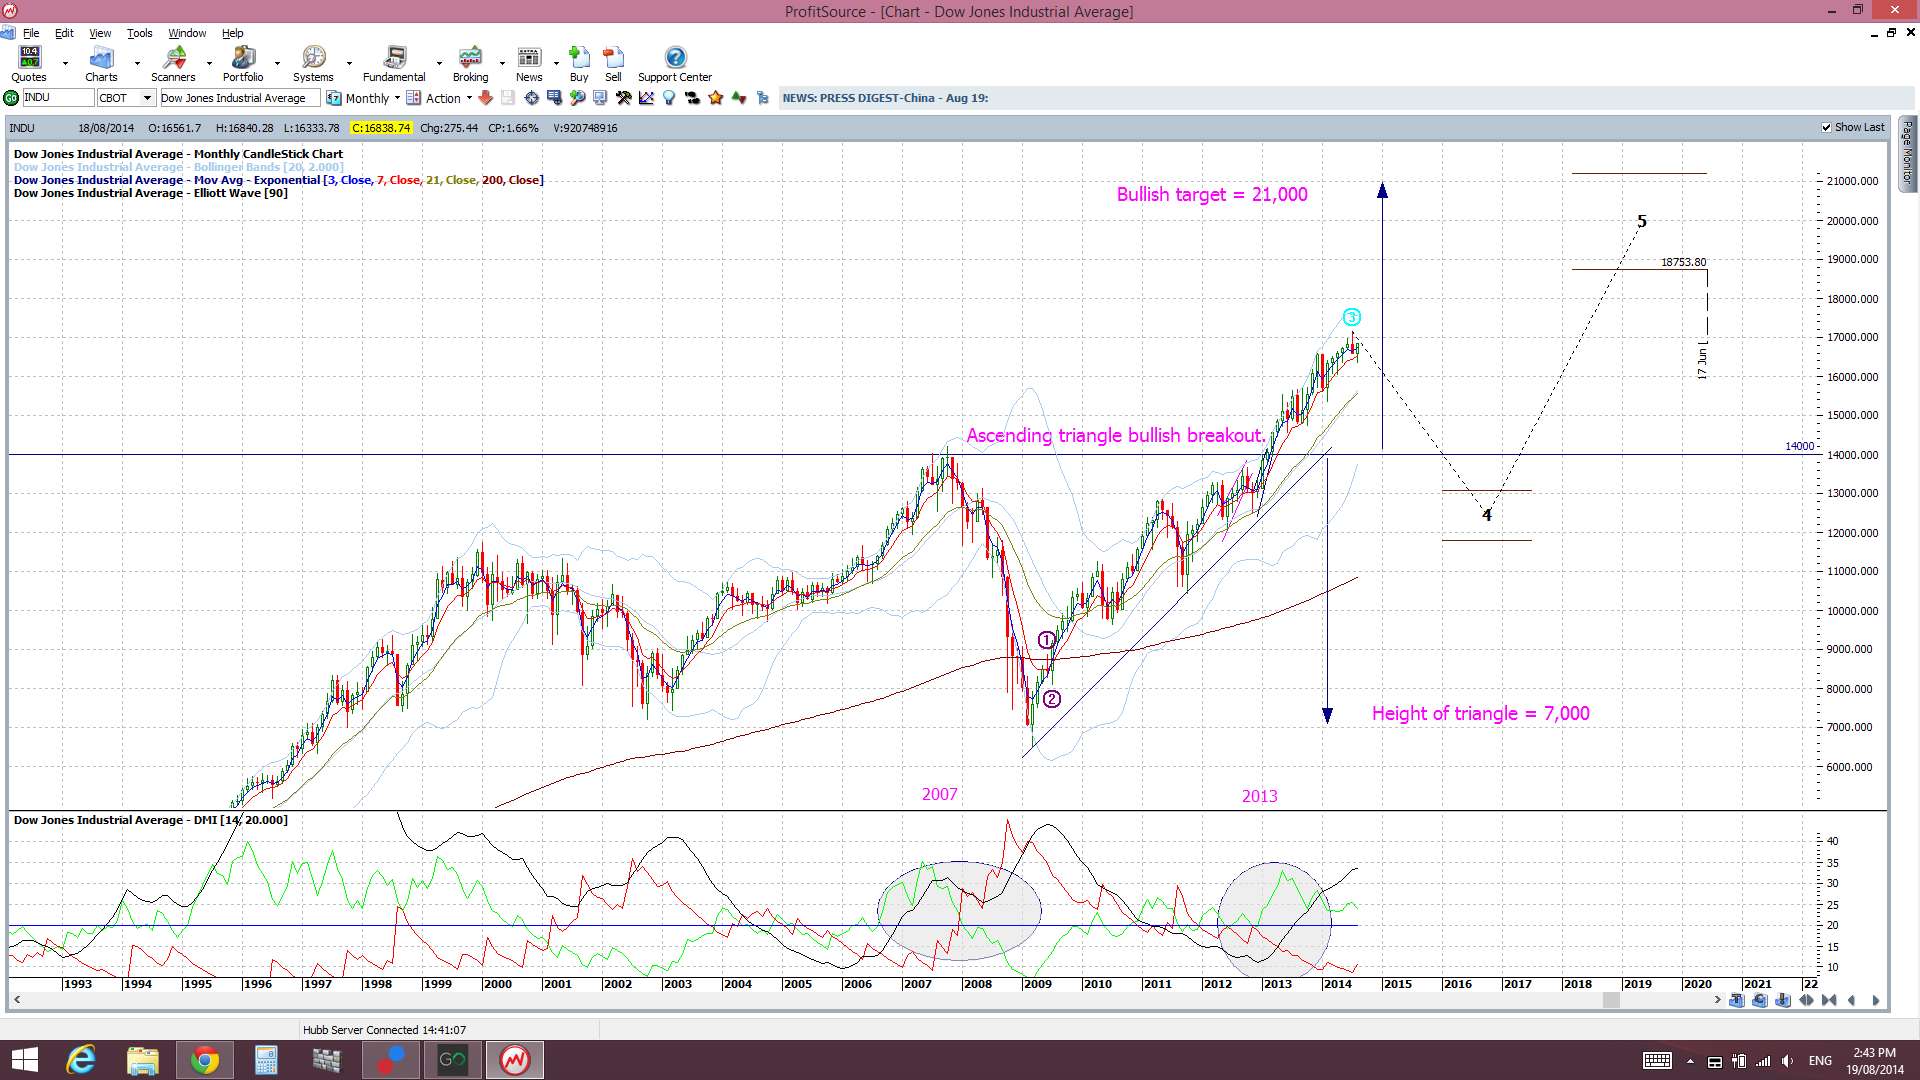Click the green Go button
The image size is (1920, 1080).
click(x=11, y=98)
